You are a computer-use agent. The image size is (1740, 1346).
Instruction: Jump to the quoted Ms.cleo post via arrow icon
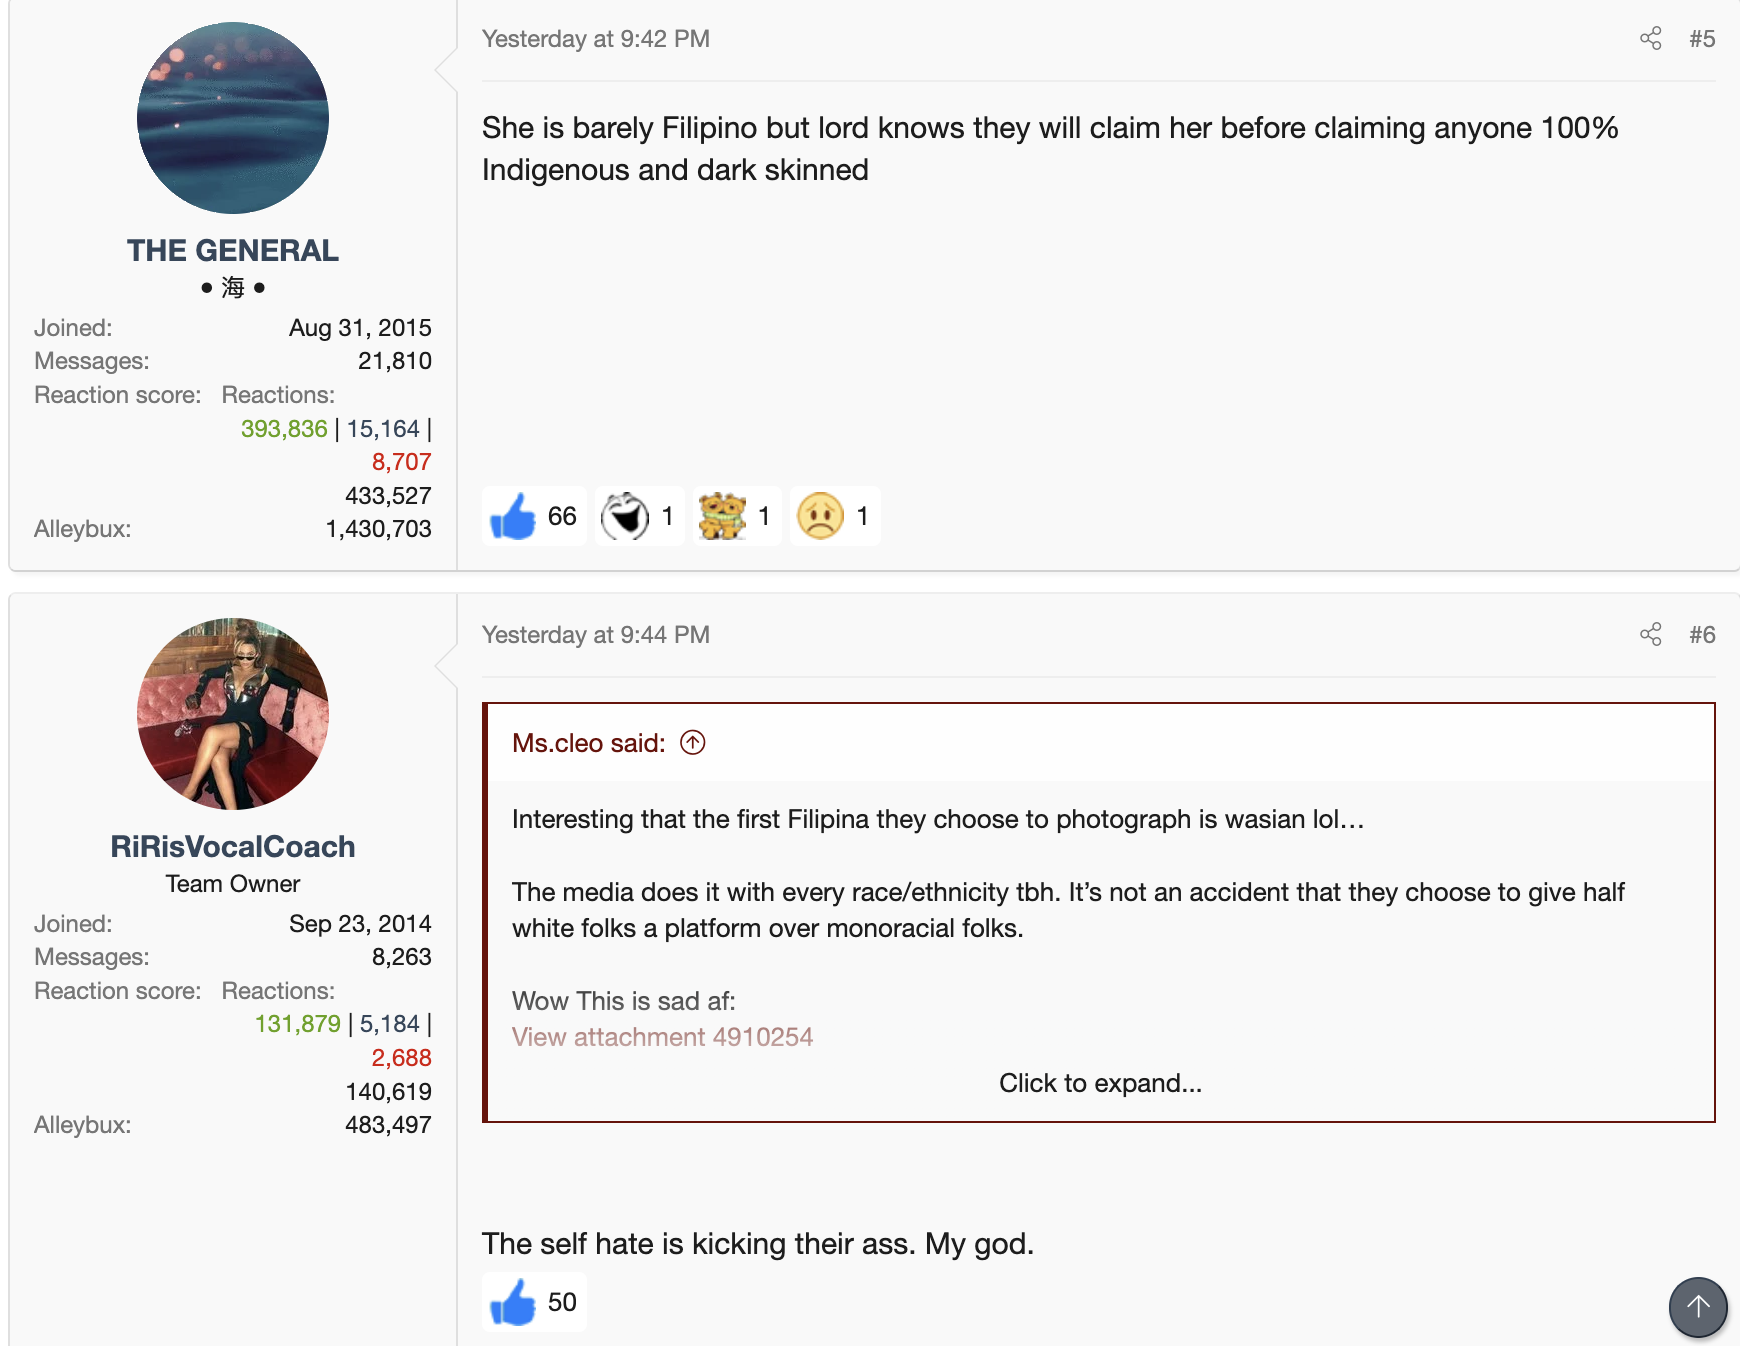[693, 742]
